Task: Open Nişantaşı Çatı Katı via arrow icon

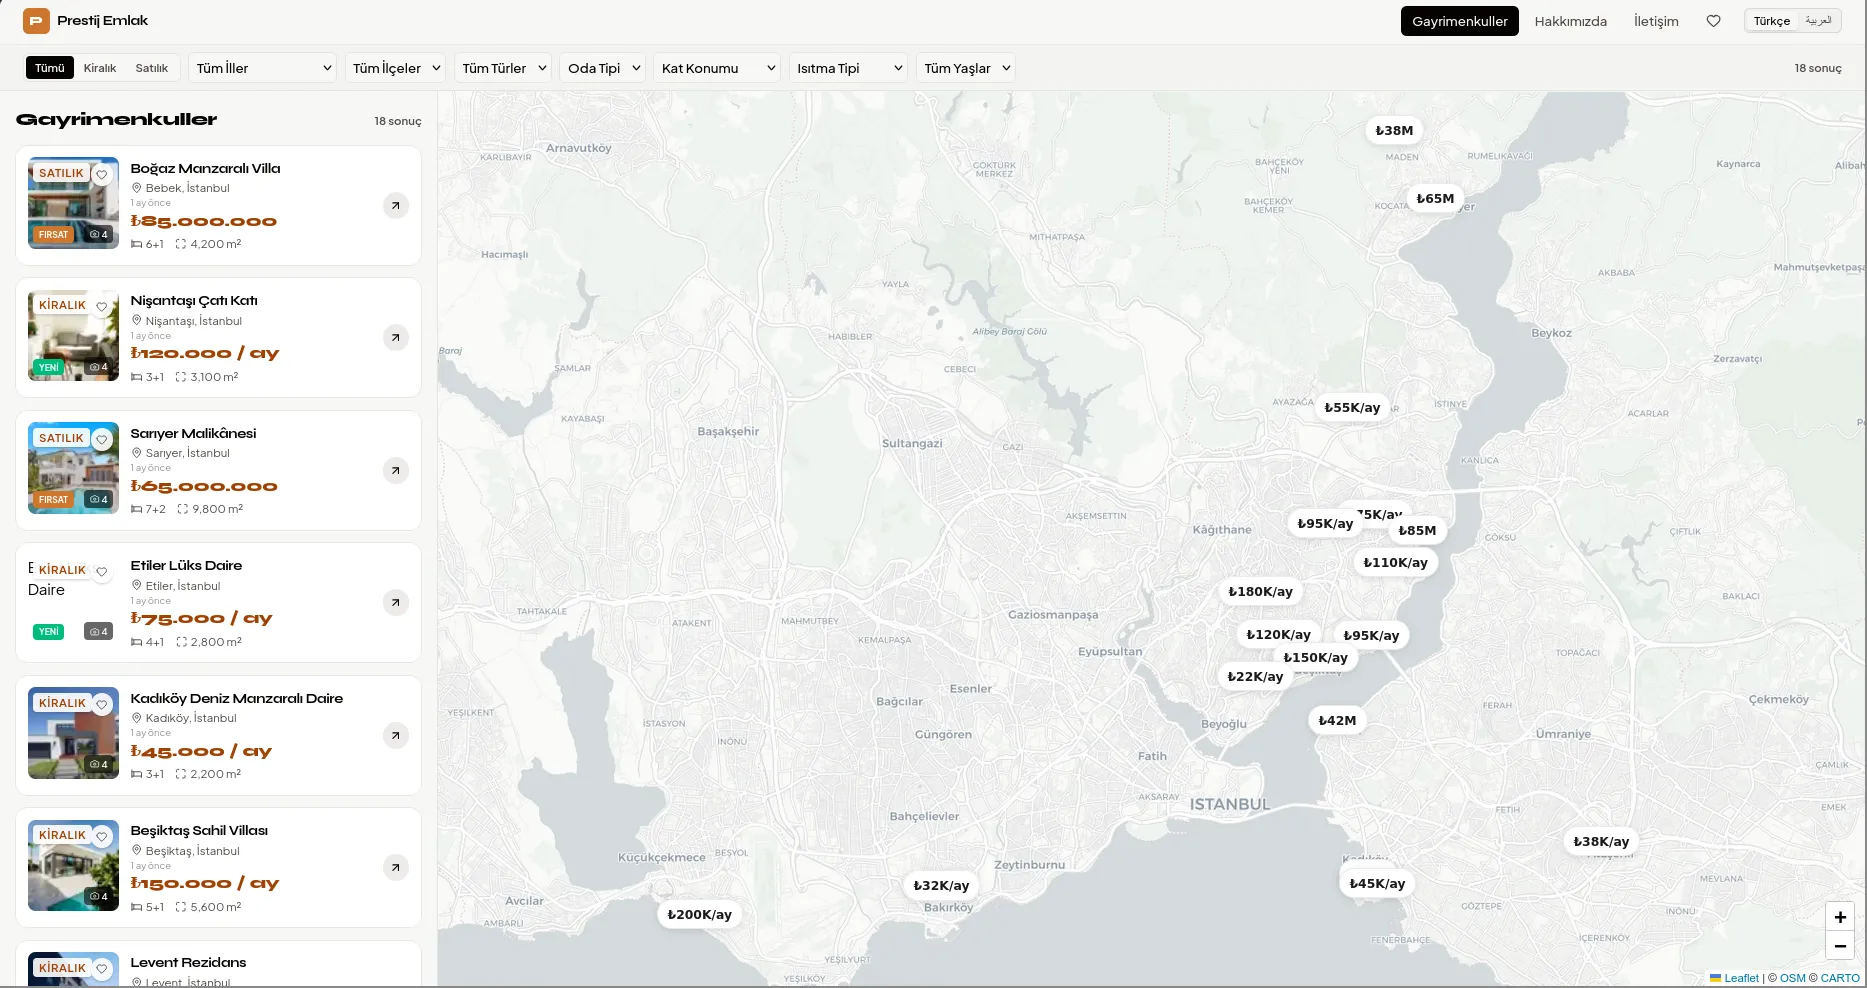Action: pyautogui.click(x=396, y=337)
